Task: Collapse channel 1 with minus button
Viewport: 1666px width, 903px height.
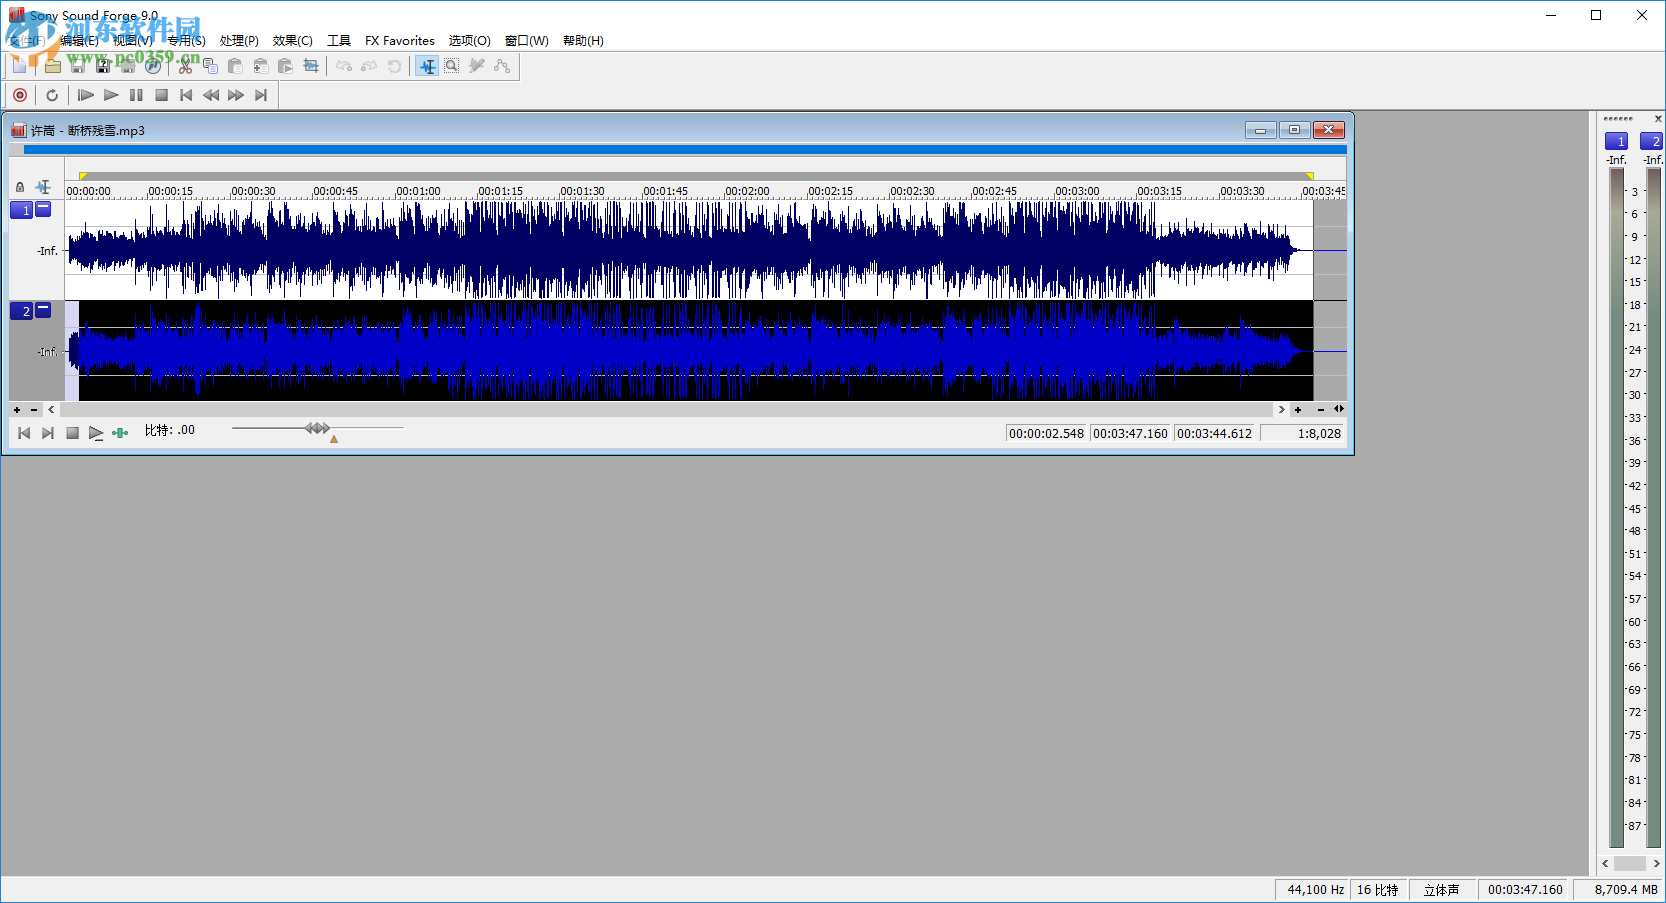Action: (x=43, y=209)
